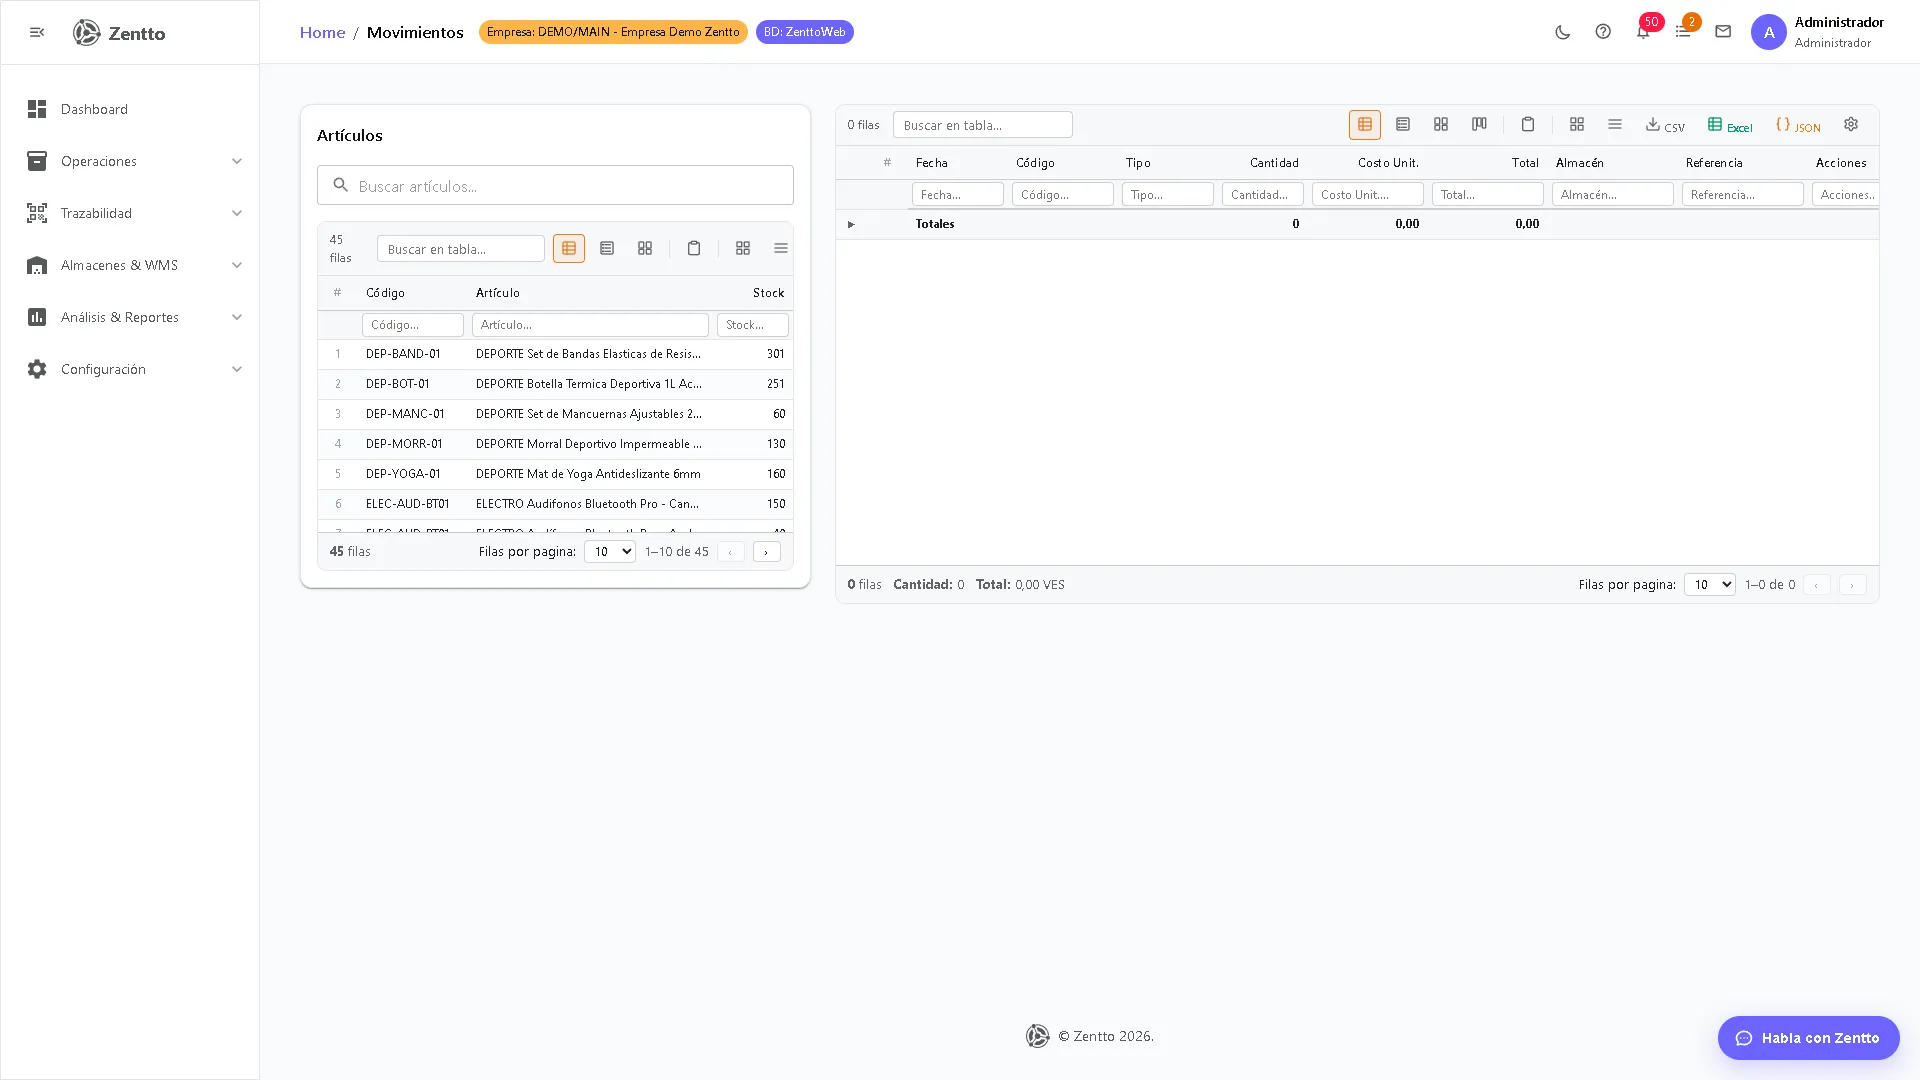Click the grid icon right of the movements clipboard
This screenshot has width=1920, height=1080.
(x=1577, y=124)
